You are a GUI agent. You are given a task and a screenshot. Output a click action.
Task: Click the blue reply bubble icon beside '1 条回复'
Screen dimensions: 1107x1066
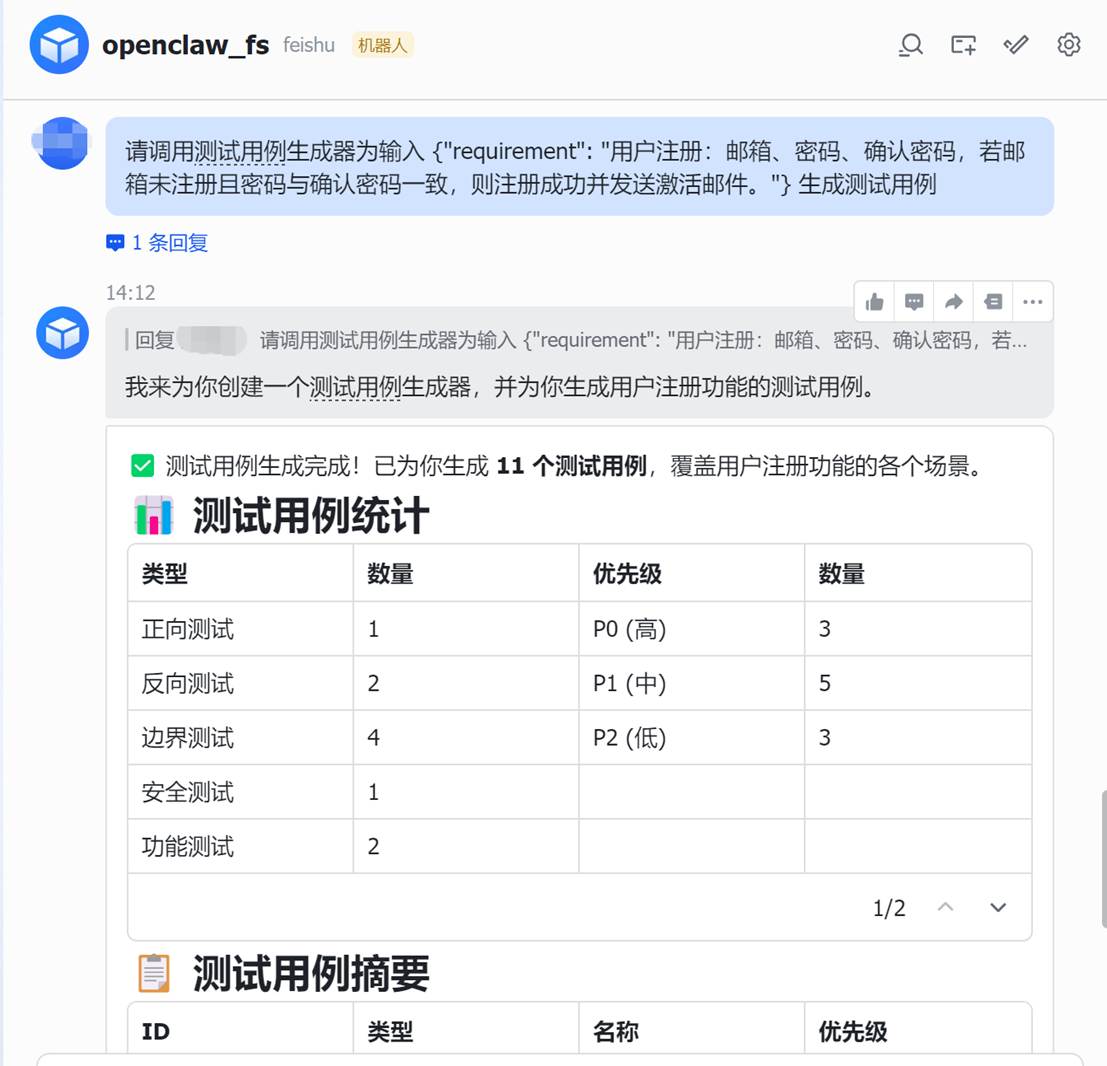(115, 244)
